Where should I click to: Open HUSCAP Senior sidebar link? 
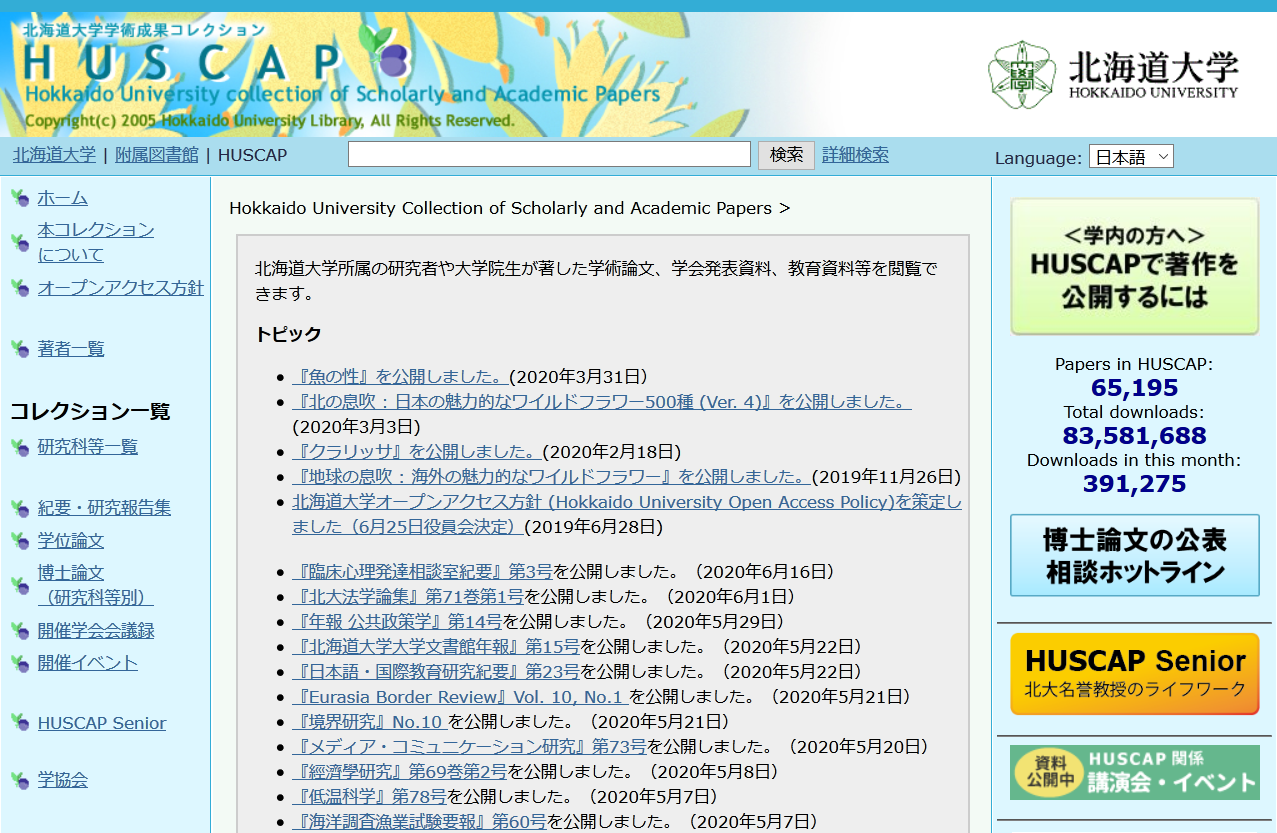point(102,723)
